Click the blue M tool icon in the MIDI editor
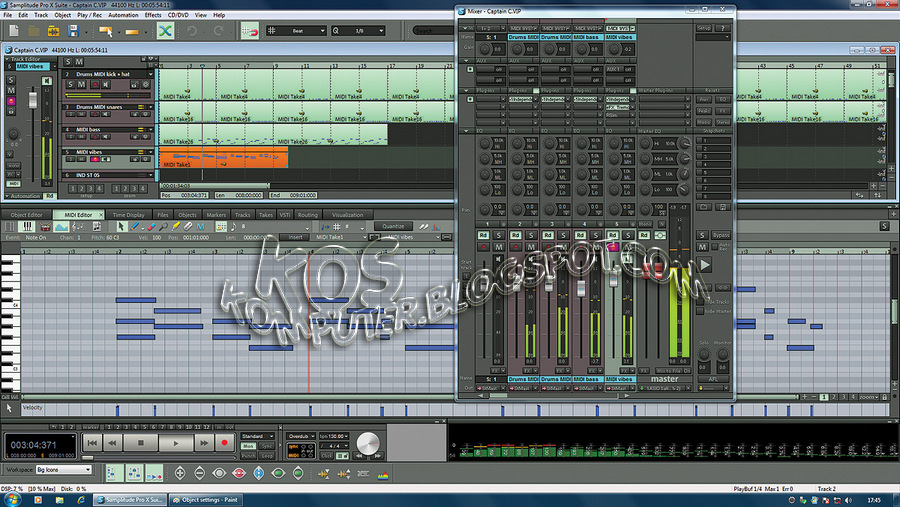Viewport: 900px width, 507px height. point(200,227)
